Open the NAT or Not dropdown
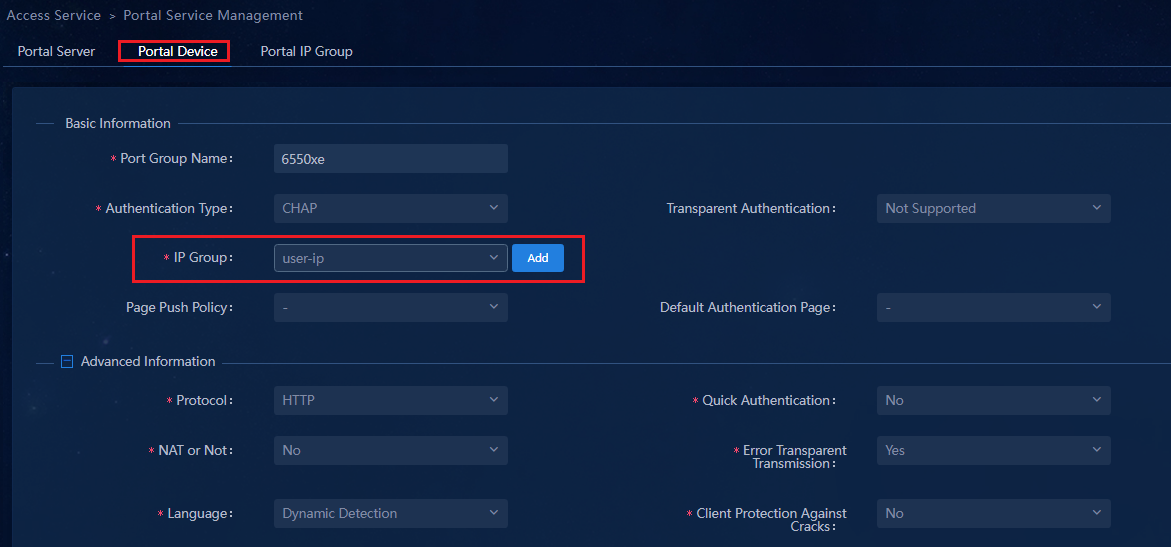Viewport: 1171px width, 547px height. (391, 451)
